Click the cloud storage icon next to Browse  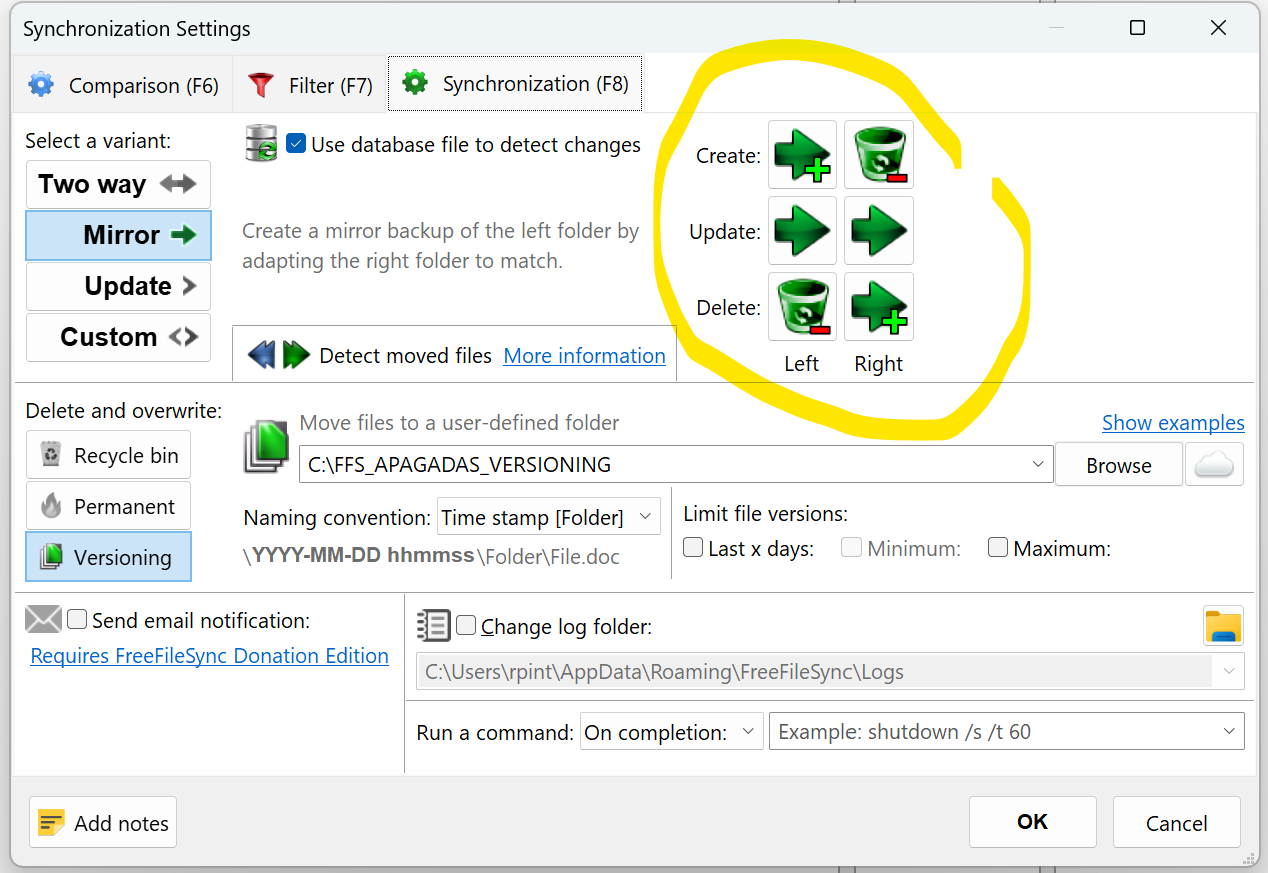coord(1214,465)
